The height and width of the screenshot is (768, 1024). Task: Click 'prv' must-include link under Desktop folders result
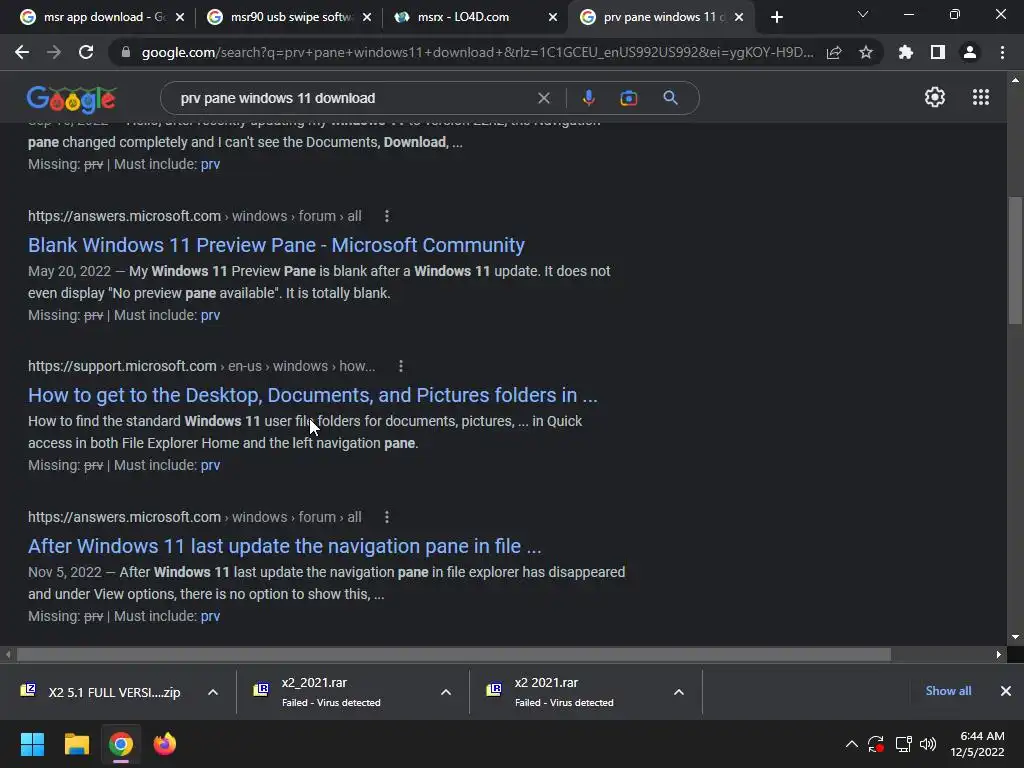(x=210, y=466)
